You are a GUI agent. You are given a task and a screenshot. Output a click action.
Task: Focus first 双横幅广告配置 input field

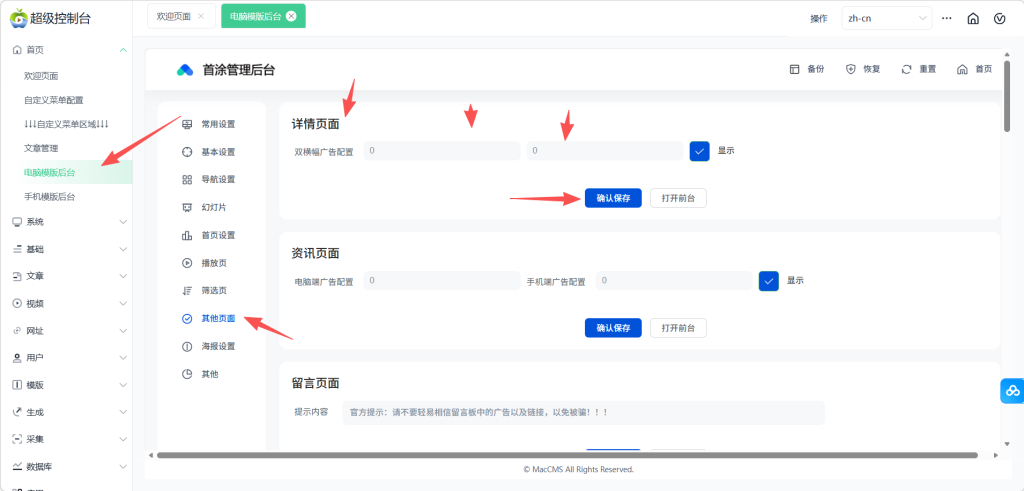click(x=441, y=151)
